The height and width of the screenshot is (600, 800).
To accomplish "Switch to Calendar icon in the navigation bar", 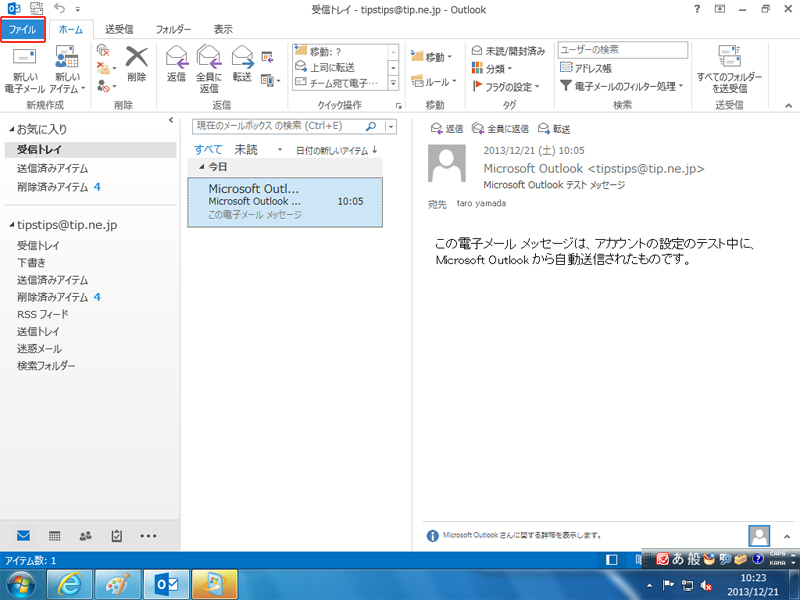I will [x=55, y=536].
